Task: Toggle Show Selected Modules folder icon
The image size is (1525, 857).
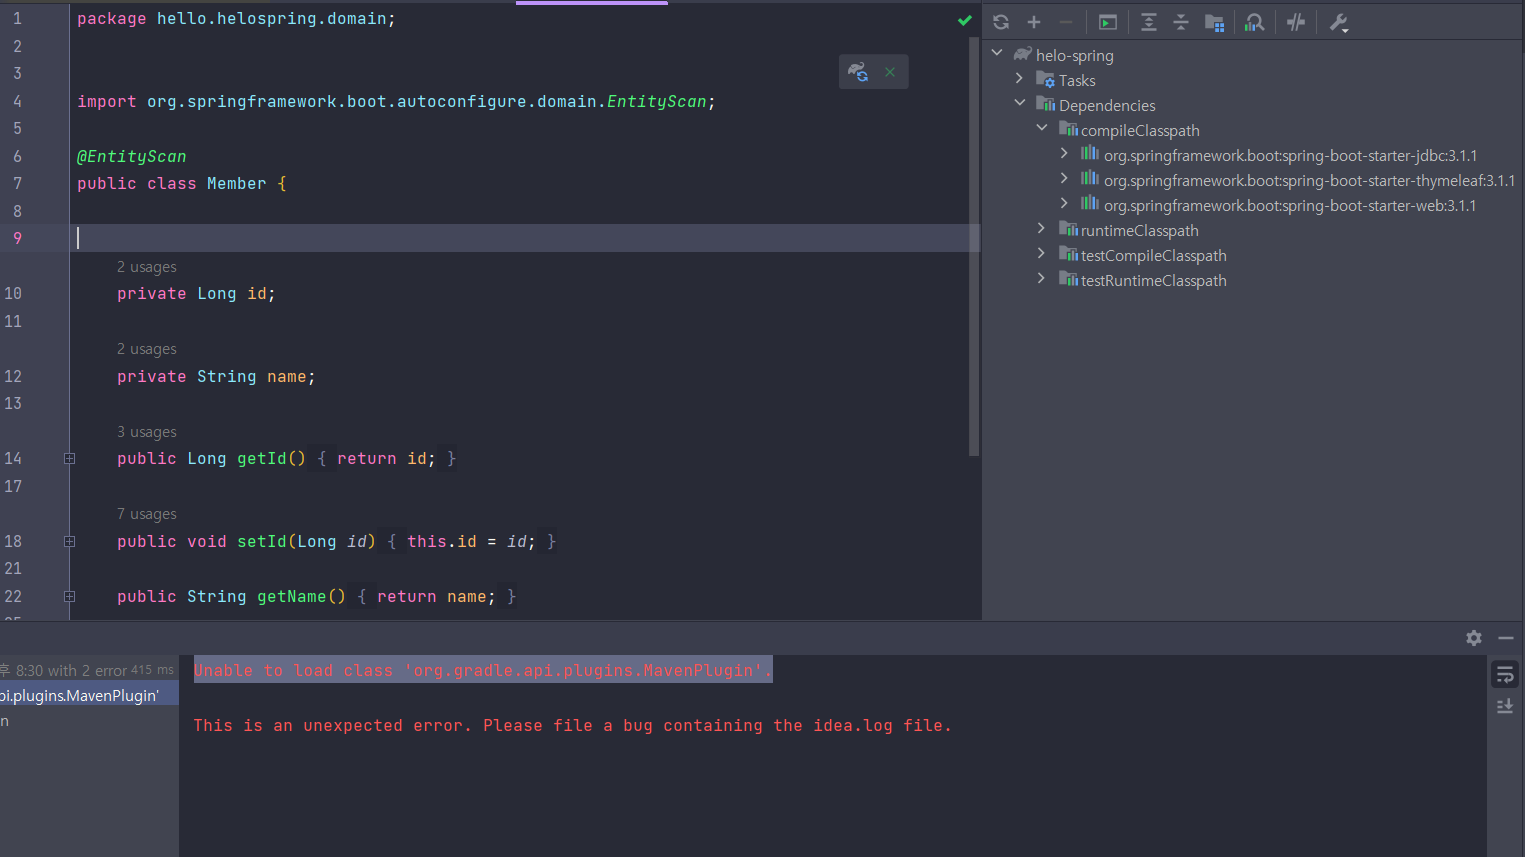Action: (1215, 22)
